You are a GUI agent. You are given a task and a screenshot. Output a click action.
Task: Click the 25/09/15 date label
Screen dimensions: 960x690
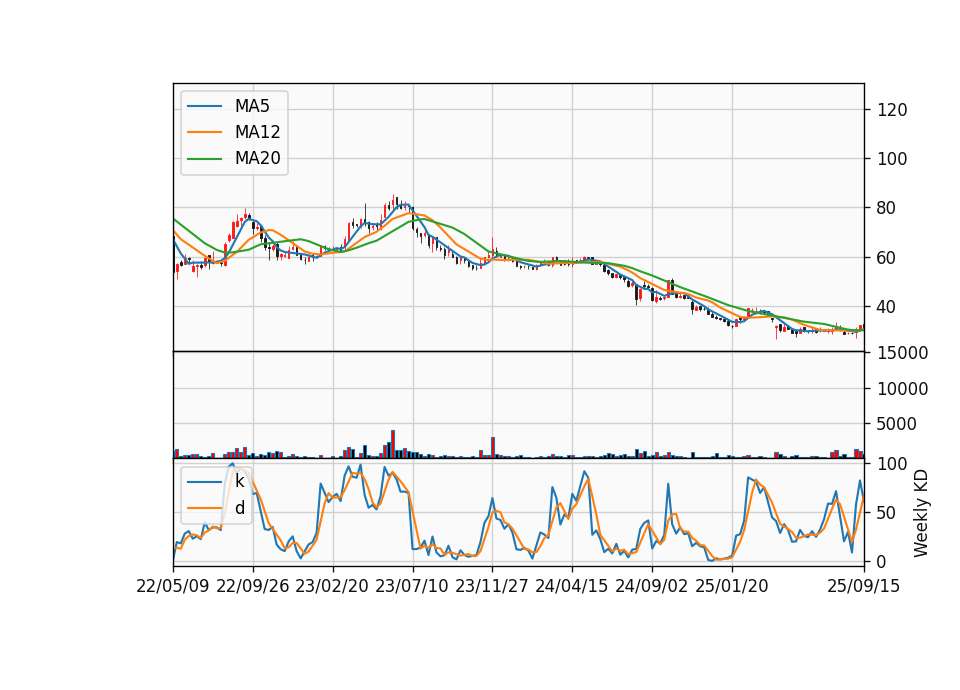[x=864, y=586]
